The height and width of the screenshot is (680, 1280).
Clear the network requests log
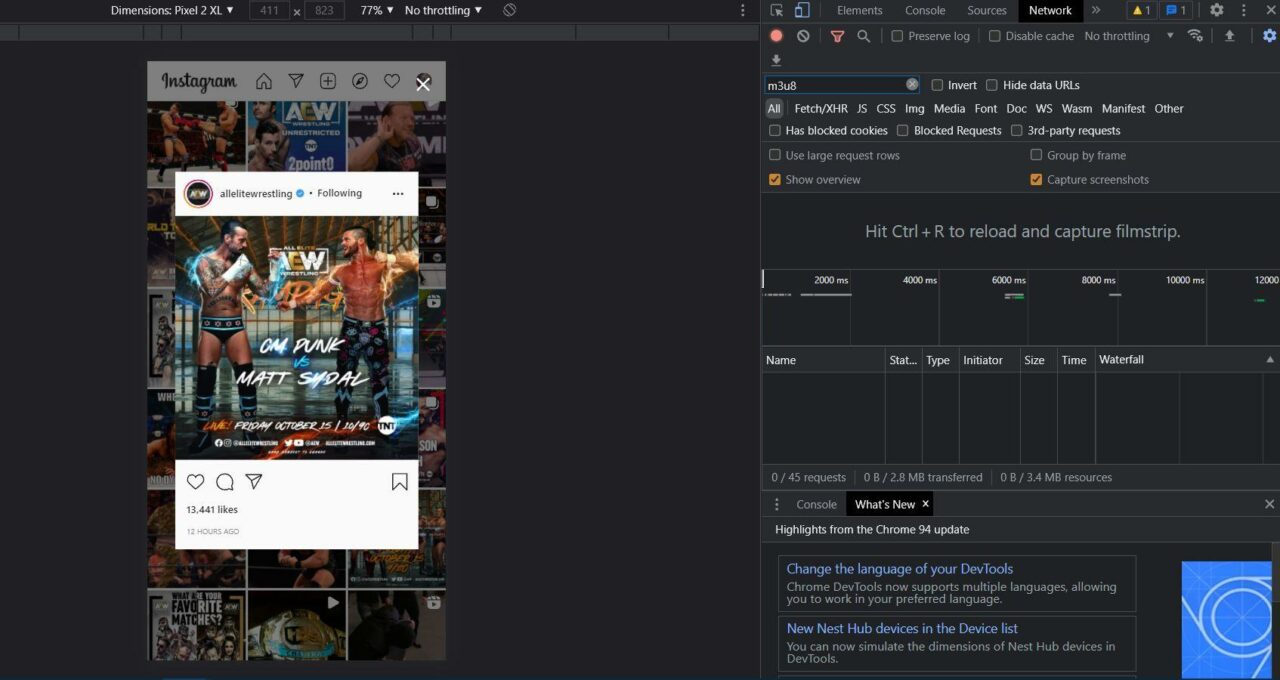point(803,35)
